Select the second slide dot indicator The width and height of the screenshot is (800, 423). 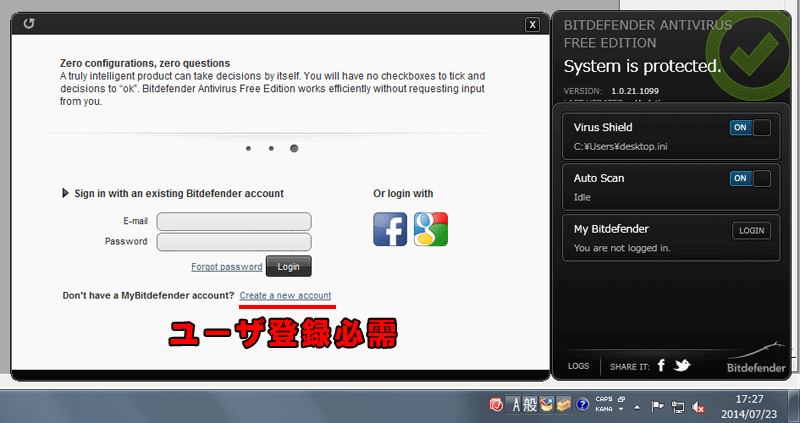(271, 148)
